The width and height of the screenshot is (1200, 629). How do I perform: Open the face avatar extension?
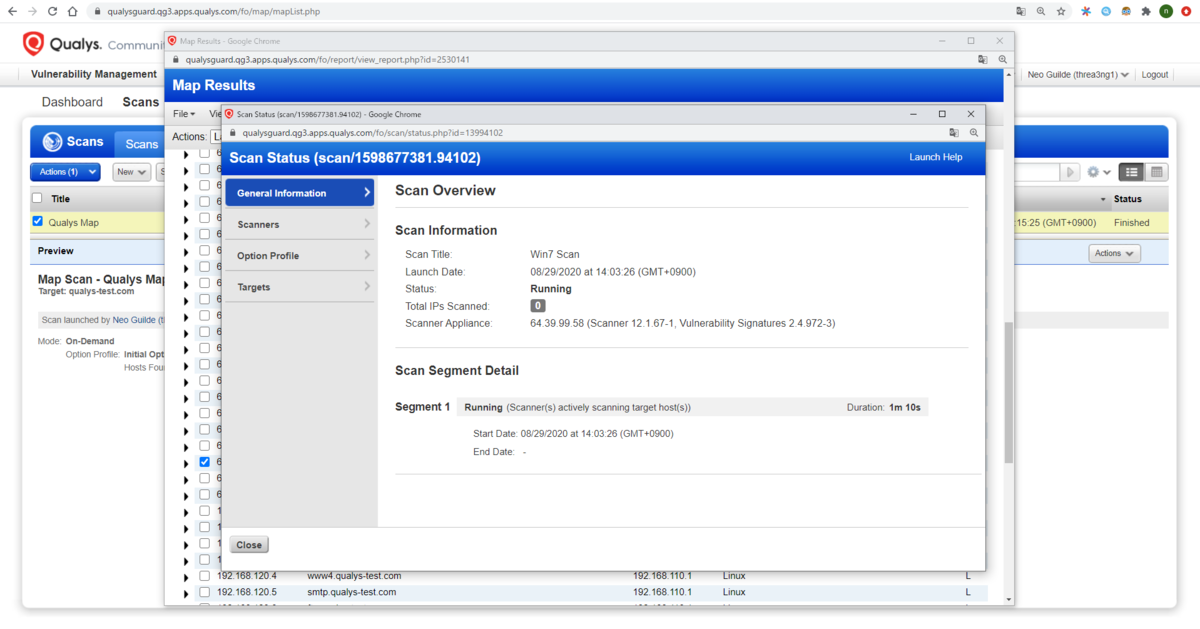(x=1126, y=12)
